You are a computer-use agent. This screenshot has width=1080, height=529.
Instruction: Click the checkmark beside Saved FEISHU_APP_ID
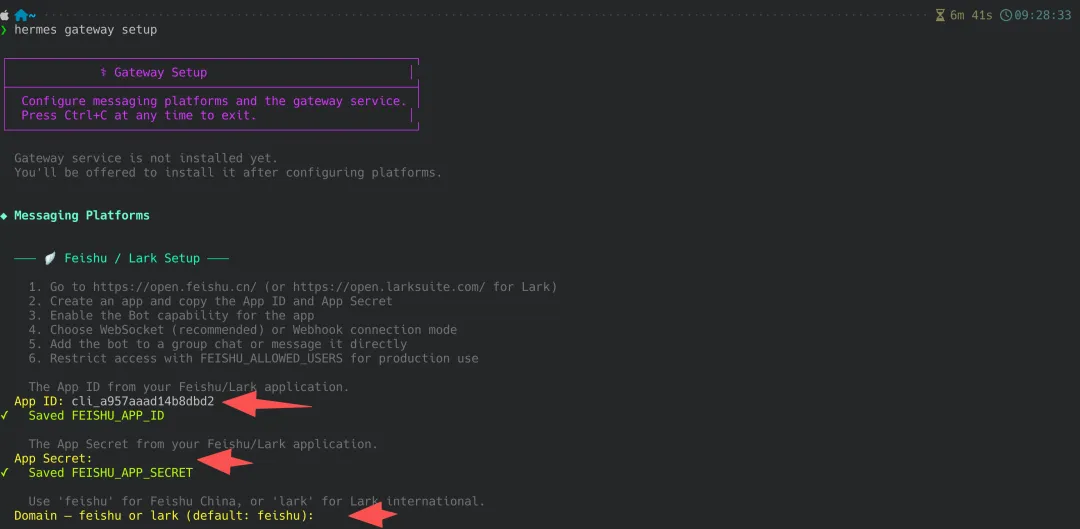(x=5, y=415)
